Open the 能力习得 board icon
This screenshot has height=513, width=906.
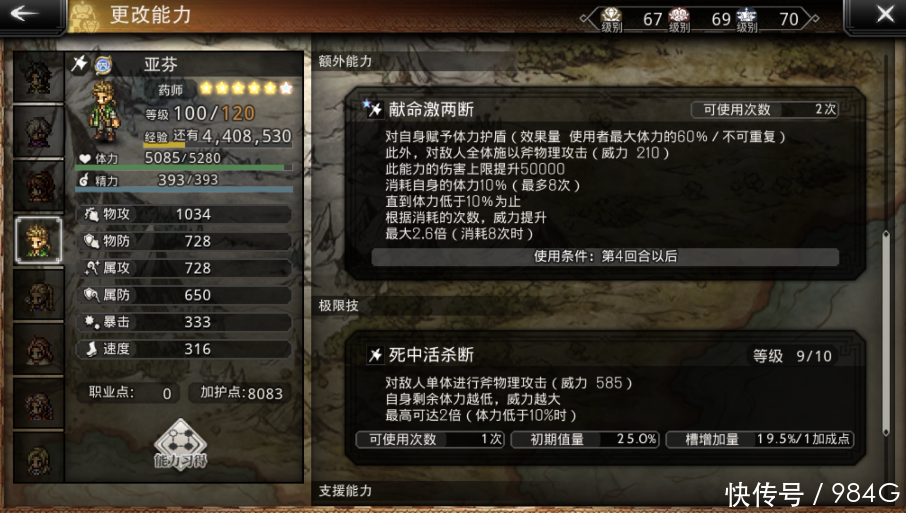pos(180,445)
